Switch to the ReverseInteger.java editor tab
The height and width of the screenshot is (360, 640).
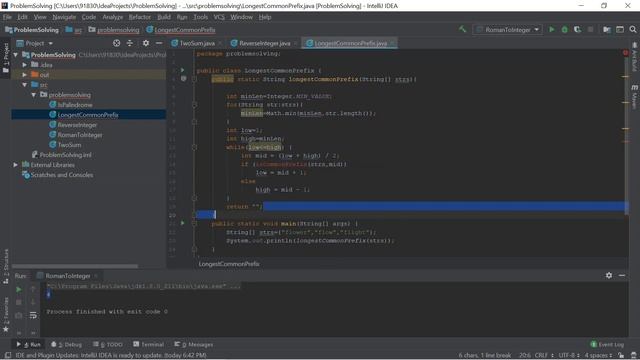click(x=264, y=43)
